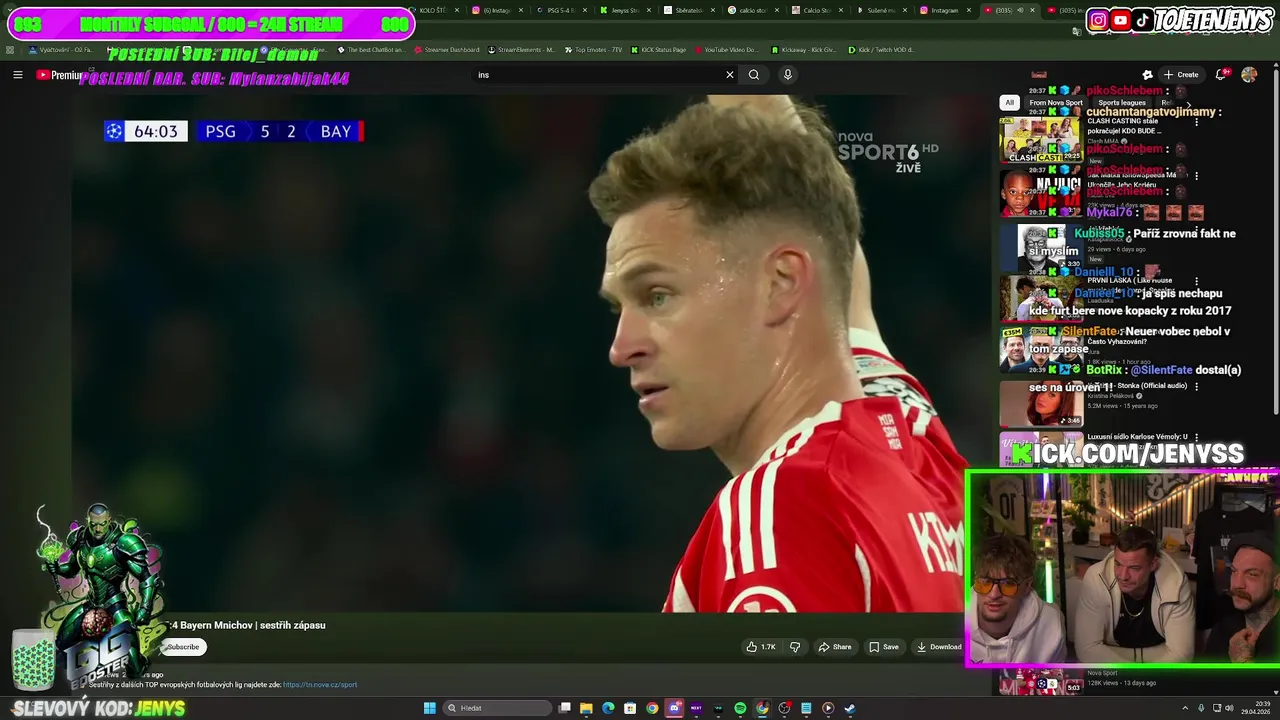Mute the tab via speaker icon
This screenshot has width=1280, height=720.
pyautogui.click(x=1020, y=10)
